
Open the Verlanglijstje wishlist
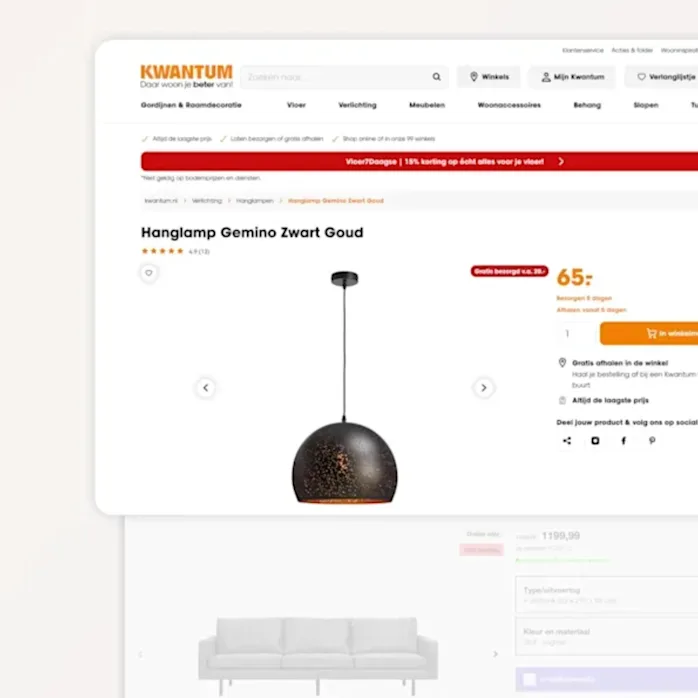click(662, 77)
